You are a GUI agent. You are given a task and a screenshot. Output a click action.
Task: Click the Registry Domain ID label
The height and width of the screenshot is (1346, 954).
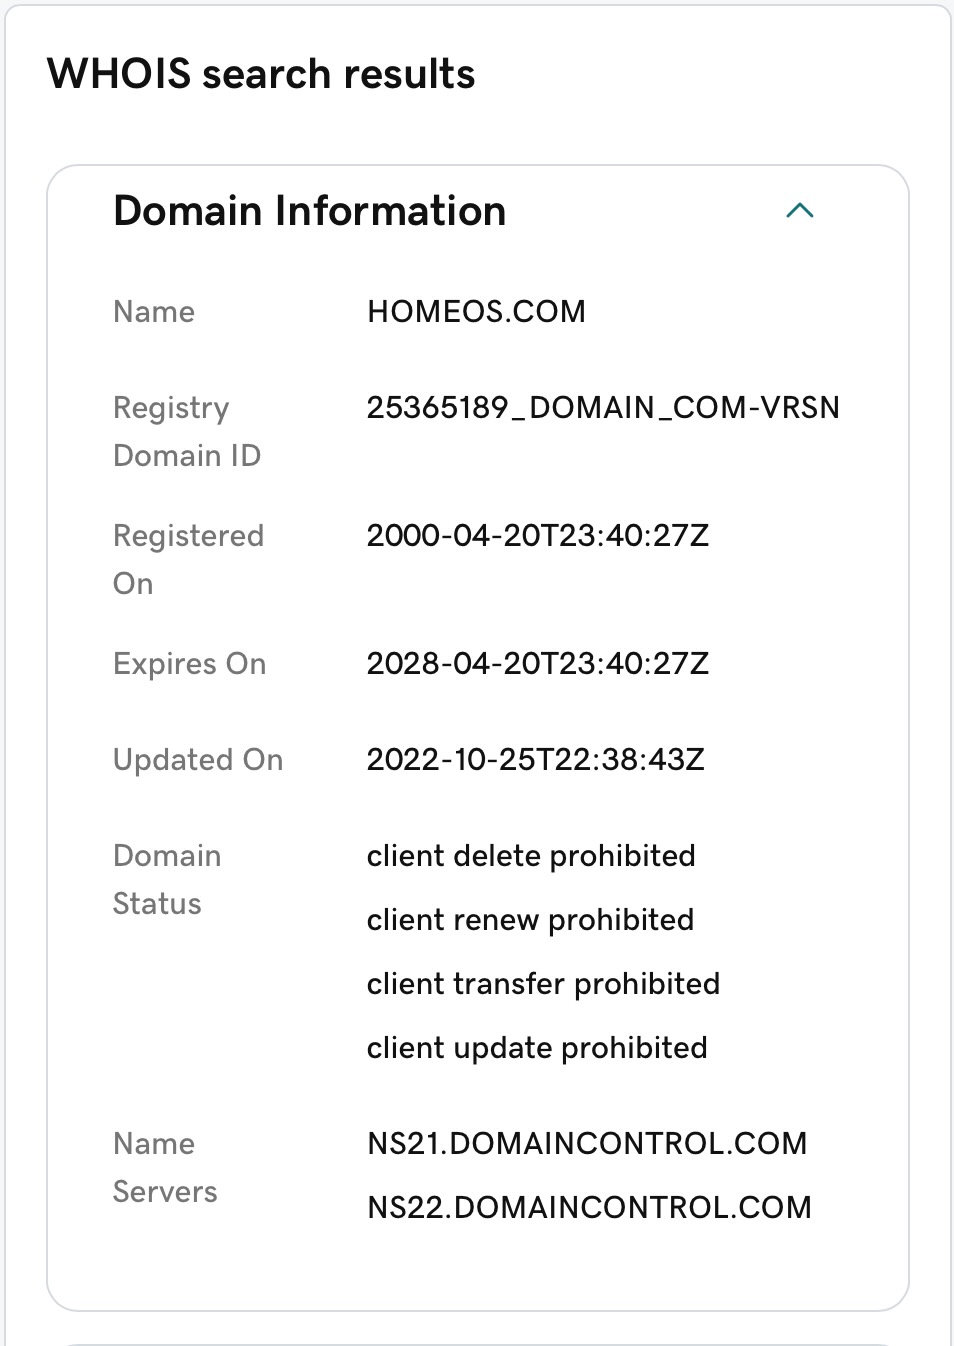click(187, 432)
